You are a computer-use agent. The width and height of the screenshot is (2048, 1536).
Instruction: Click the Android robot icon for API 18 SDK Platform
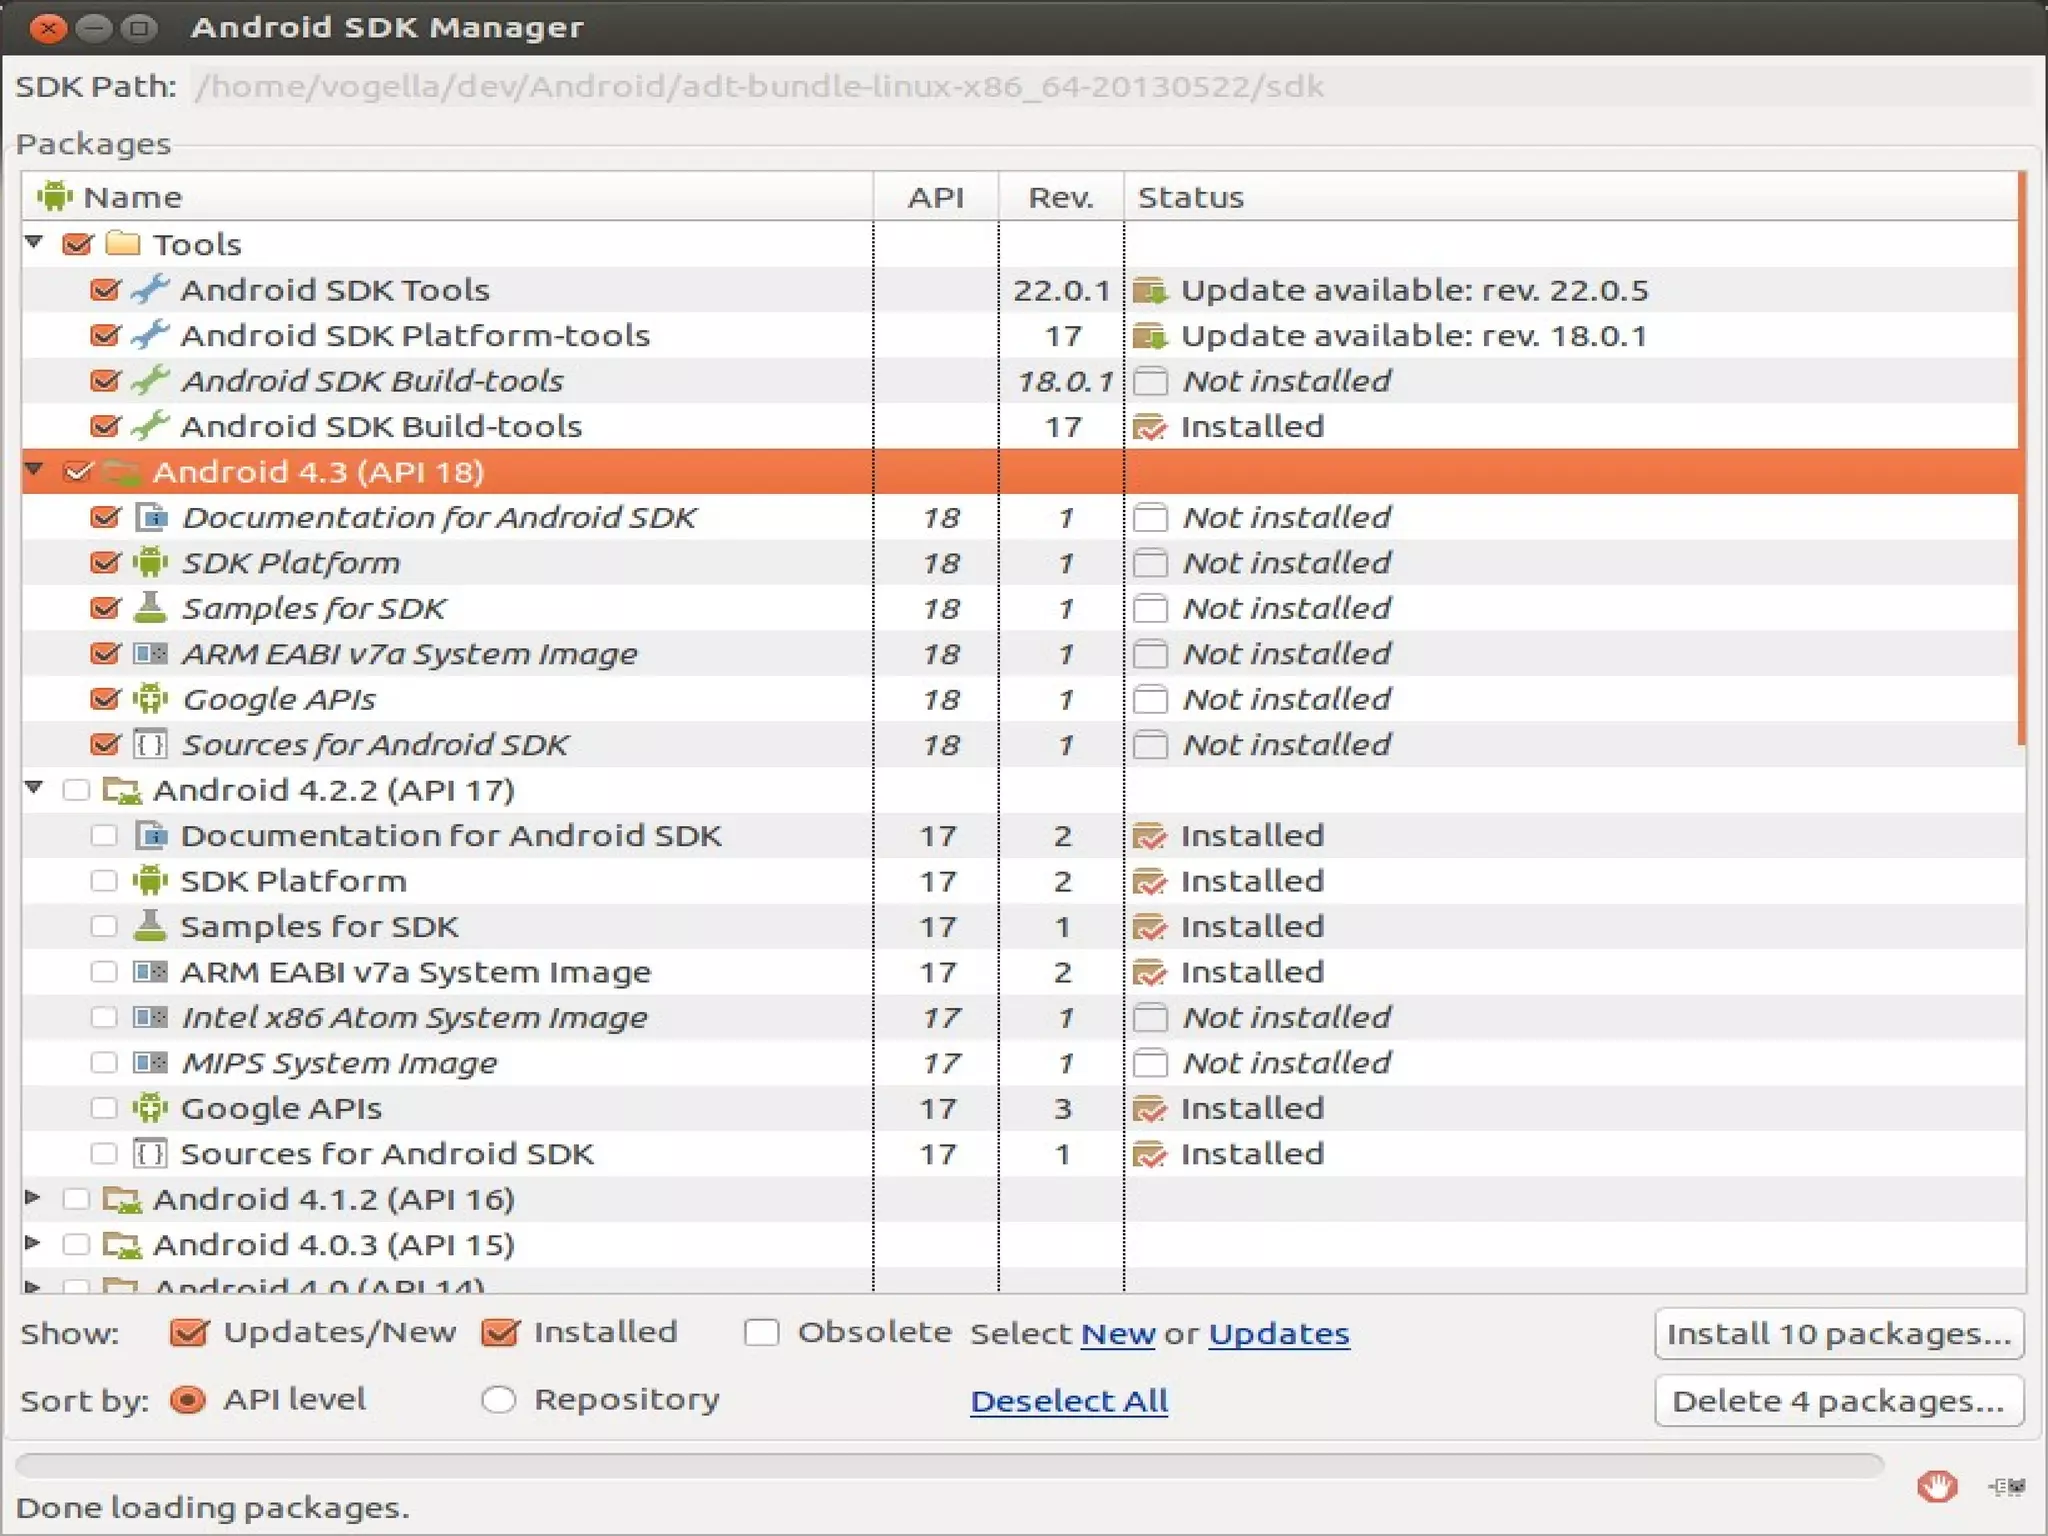pyautogui.click(x=150, y=563)
